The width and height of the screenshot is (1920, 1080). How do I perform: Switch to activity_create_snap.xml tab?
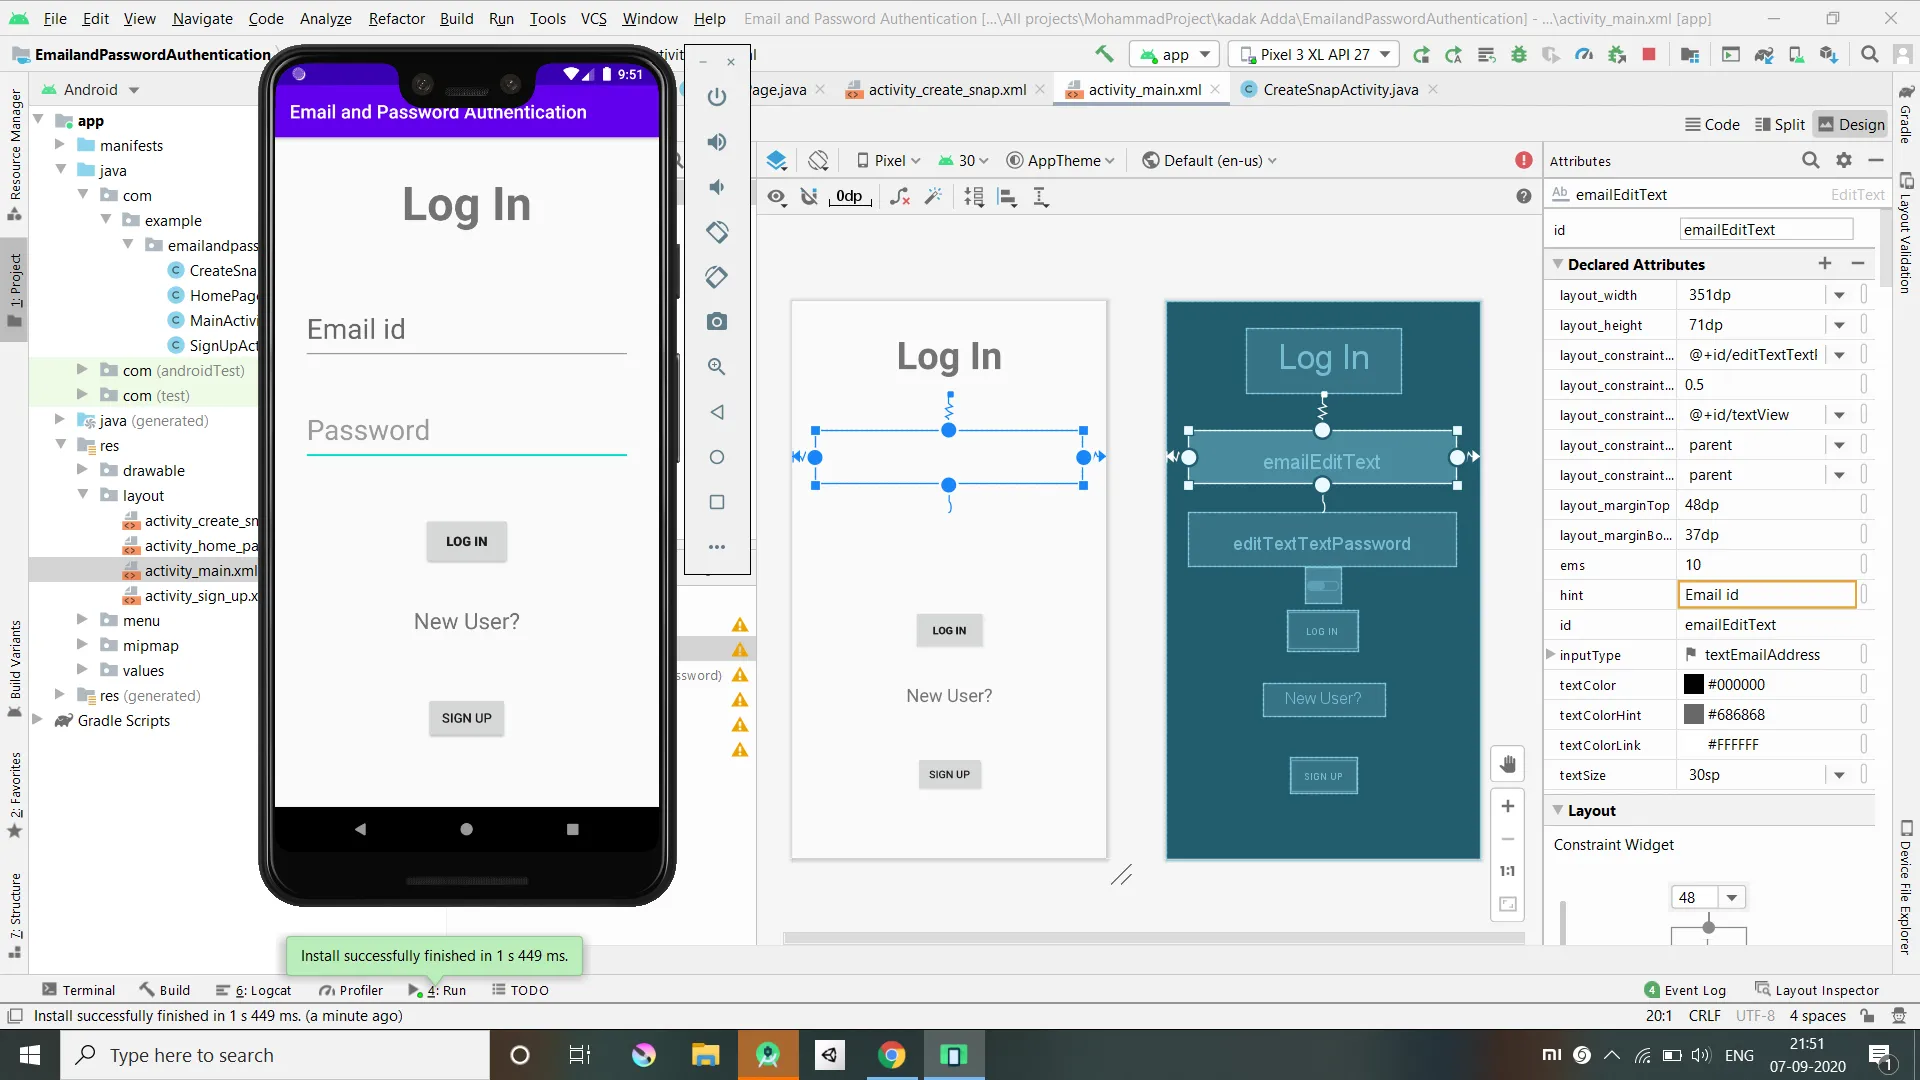pyautogui.click(x=946, y=90)
